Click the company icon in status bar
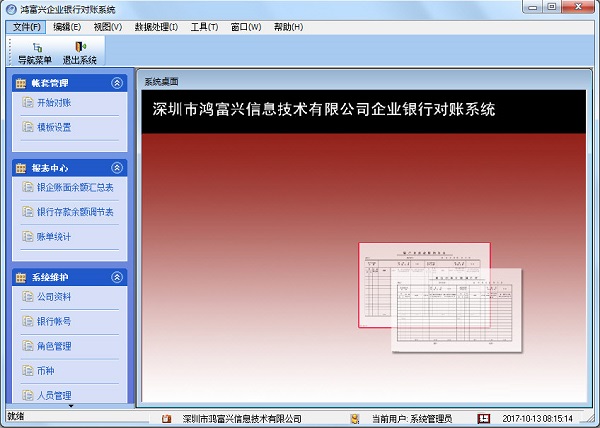This screenshot has height=428, width=600. pyautogui.click(x=166, y=419)
